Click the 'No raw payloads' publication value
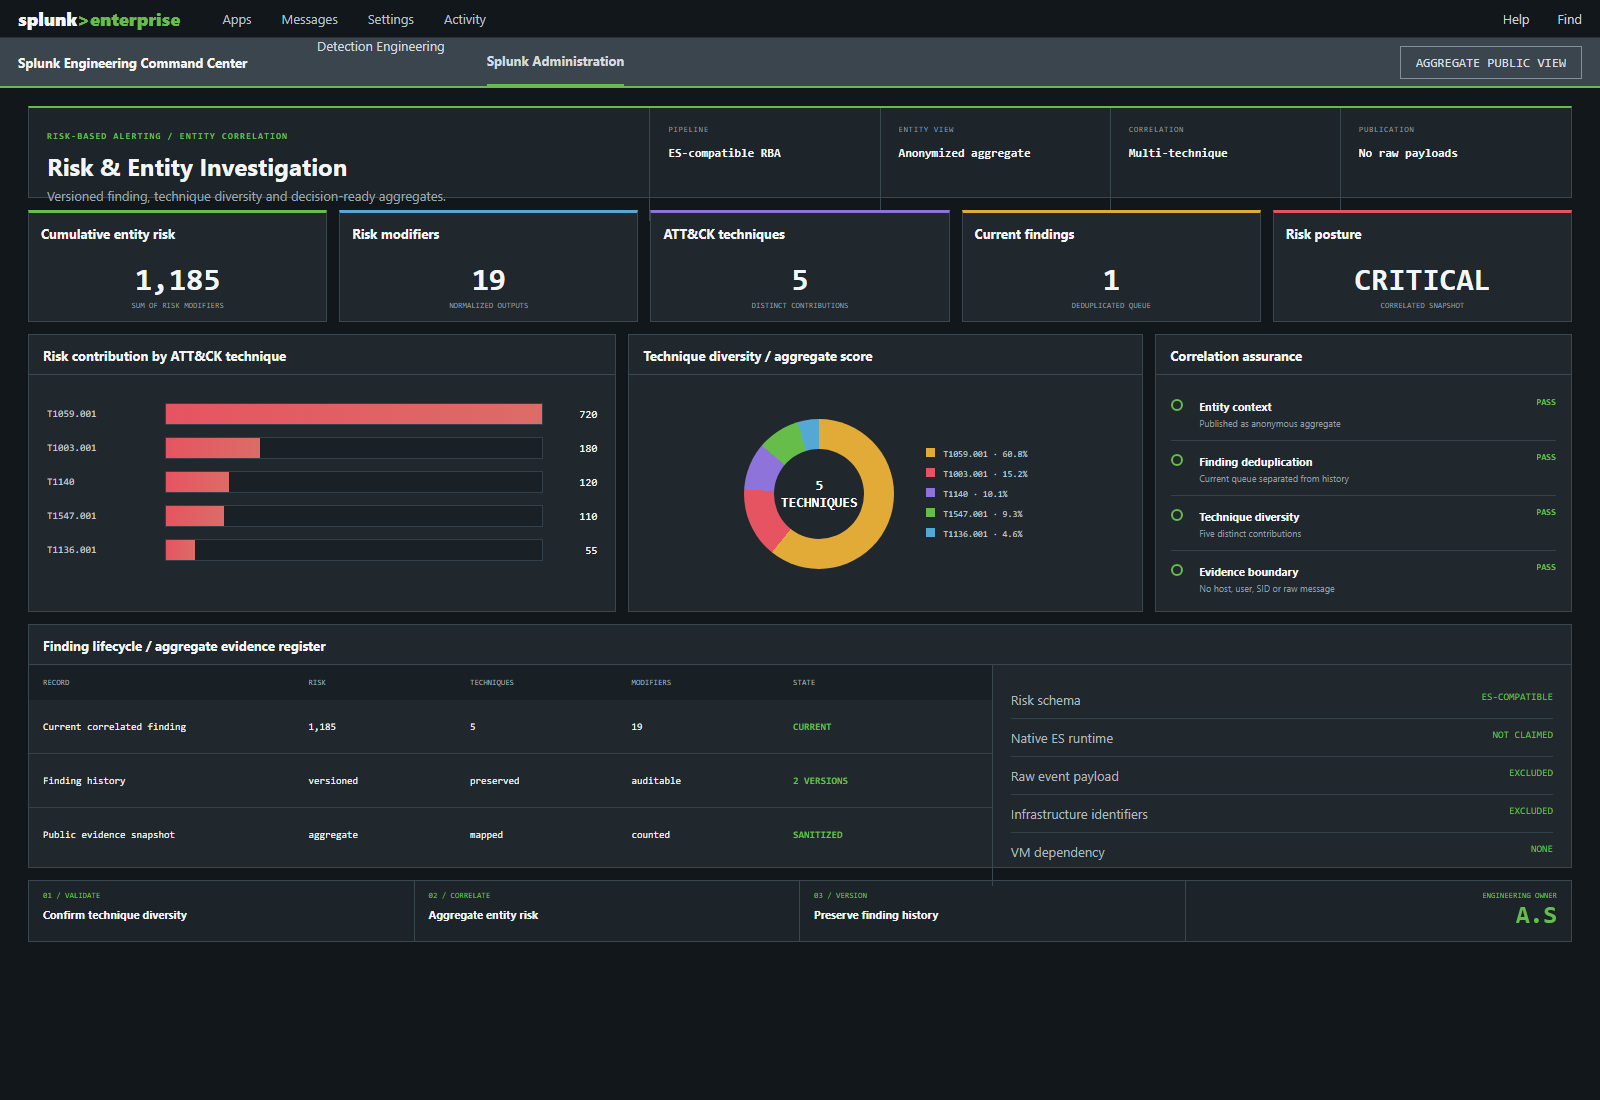Screen dimensions: 1600x1100 point(1408,153)
